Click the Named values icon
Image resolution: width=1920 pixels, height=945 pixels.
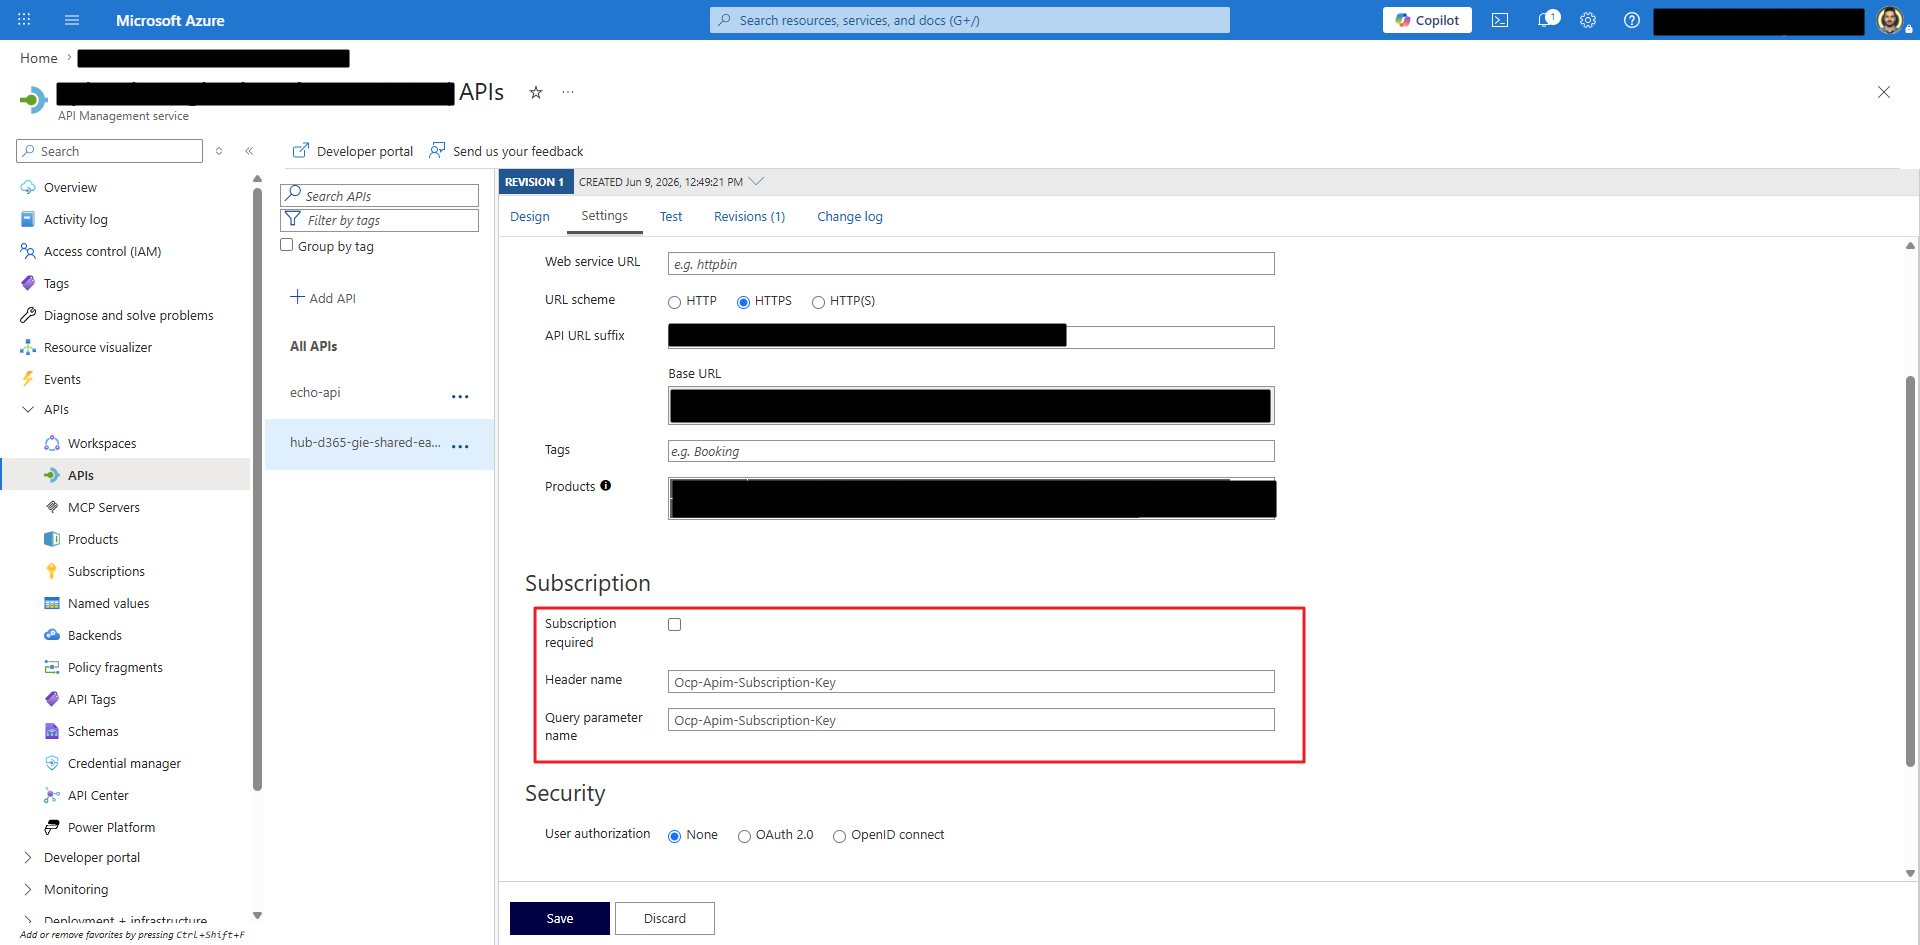click(52, 603)
